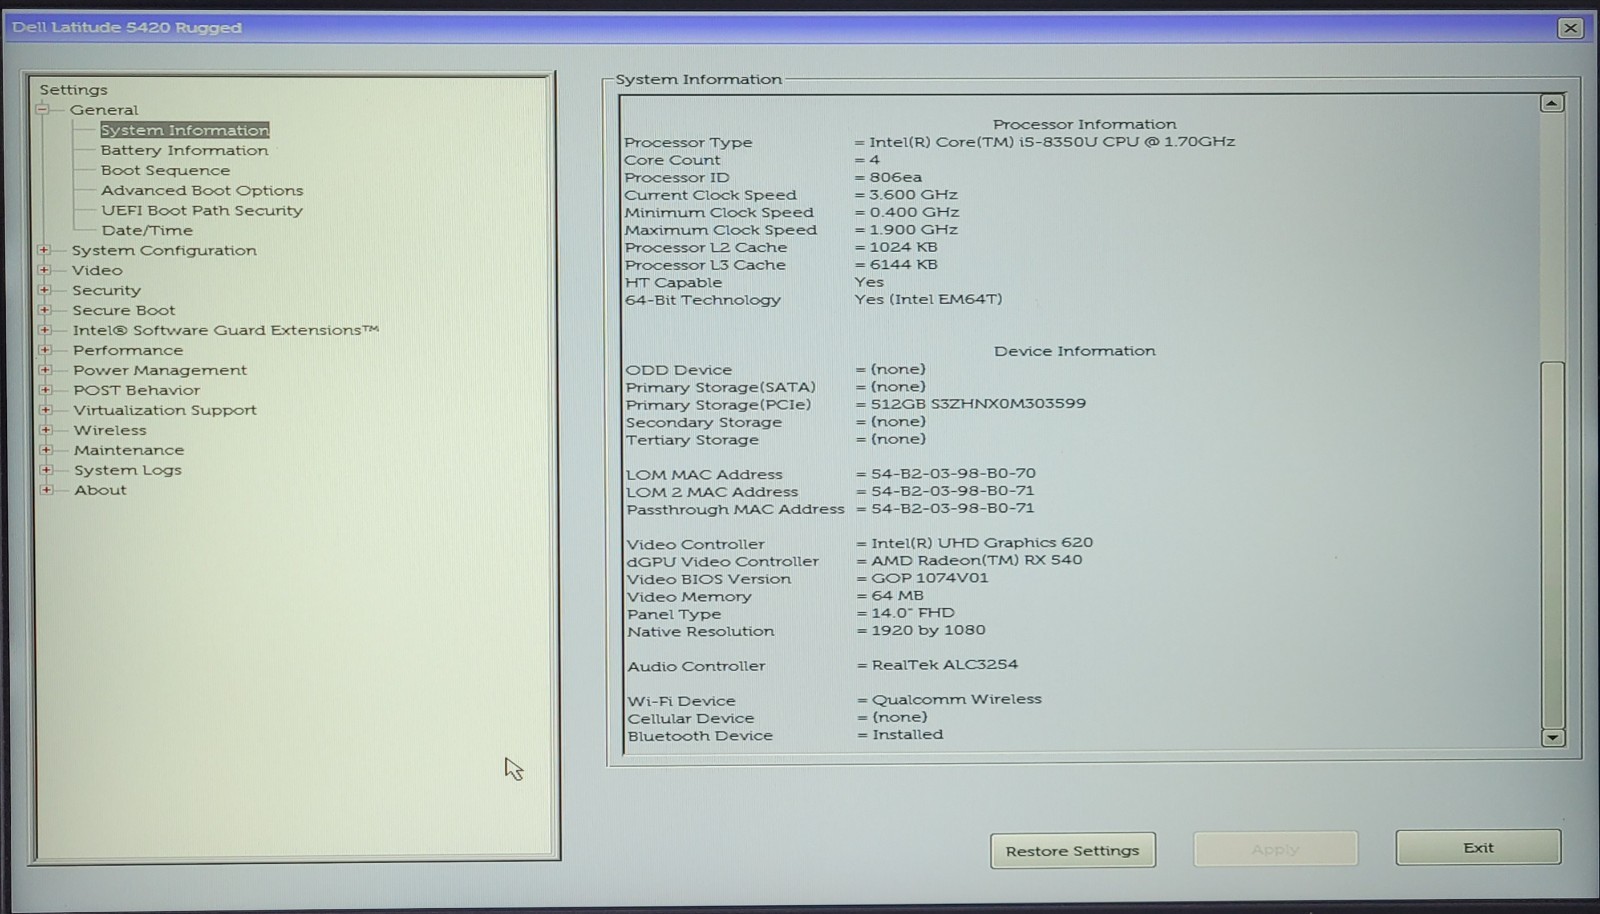Click the Video BIOS Version value GOP 1074V01
The image size is (1600, 914).
pos(929,578)
